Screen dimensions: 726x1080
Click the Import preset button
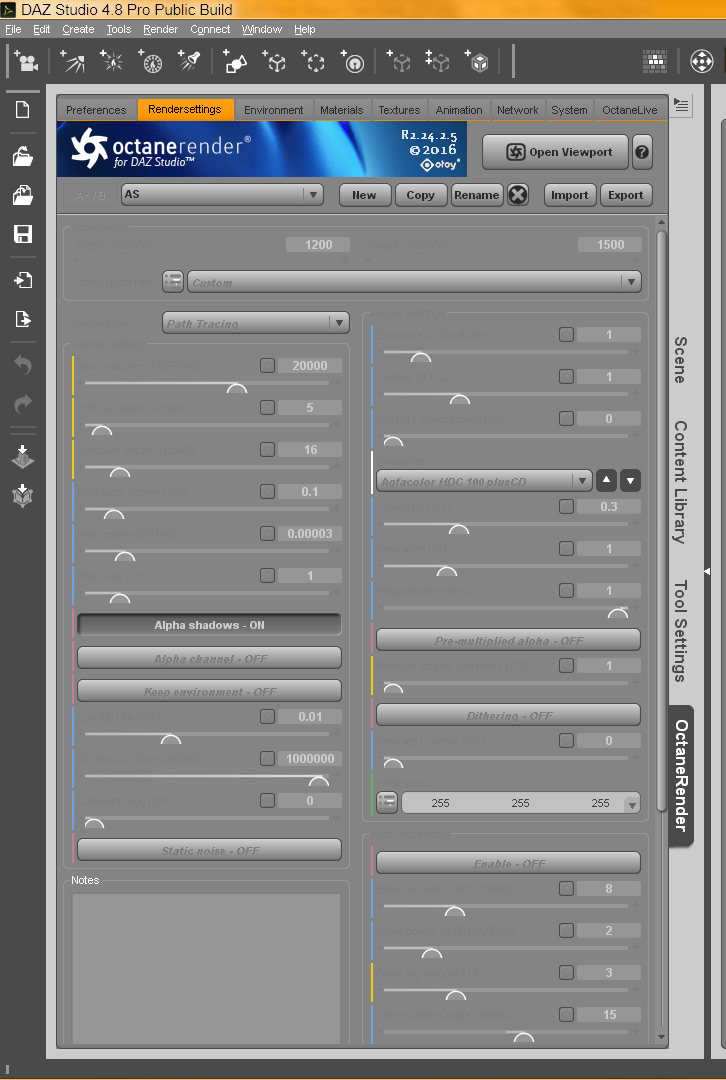(x=570, y=195)
